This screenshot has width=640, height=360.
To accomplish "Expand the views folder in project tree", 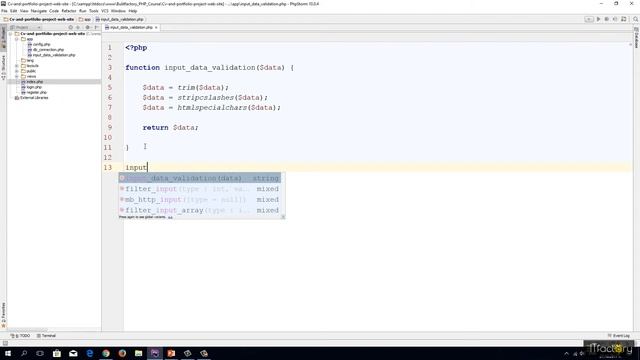I will point(17,76).
